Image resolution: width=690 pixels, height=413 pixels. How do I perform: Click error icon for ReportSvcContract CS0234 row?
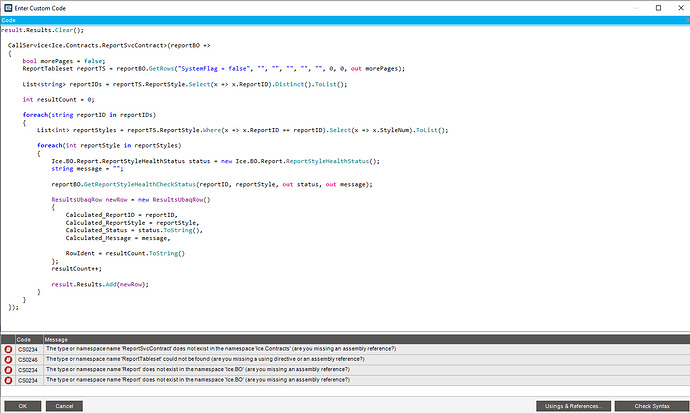[x=8, y=349]
